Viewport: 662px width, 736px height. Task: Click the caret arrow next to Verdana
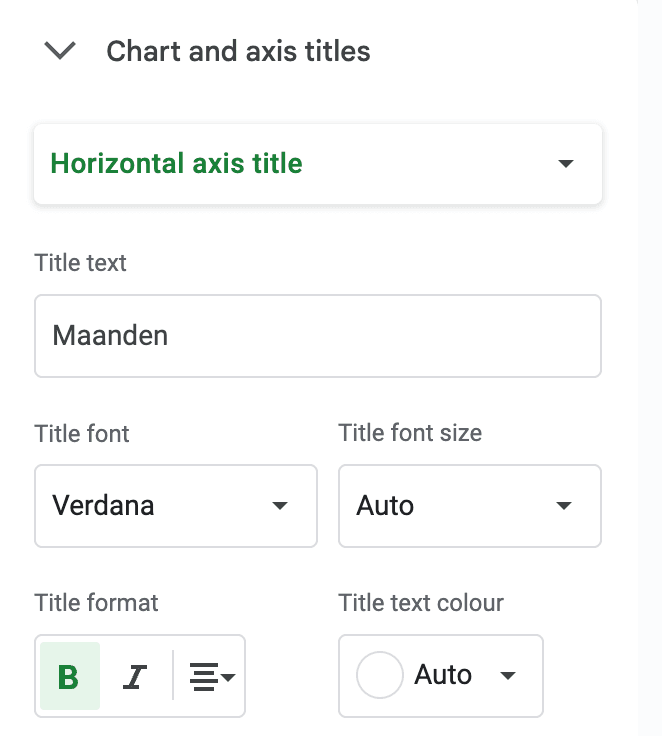[x=280, y=506]
